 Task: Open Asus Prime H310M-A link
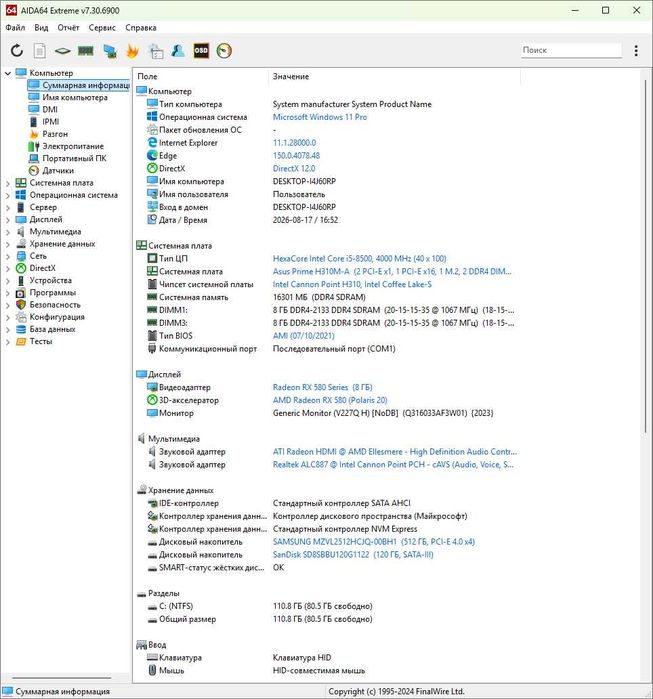pos(392,271)
